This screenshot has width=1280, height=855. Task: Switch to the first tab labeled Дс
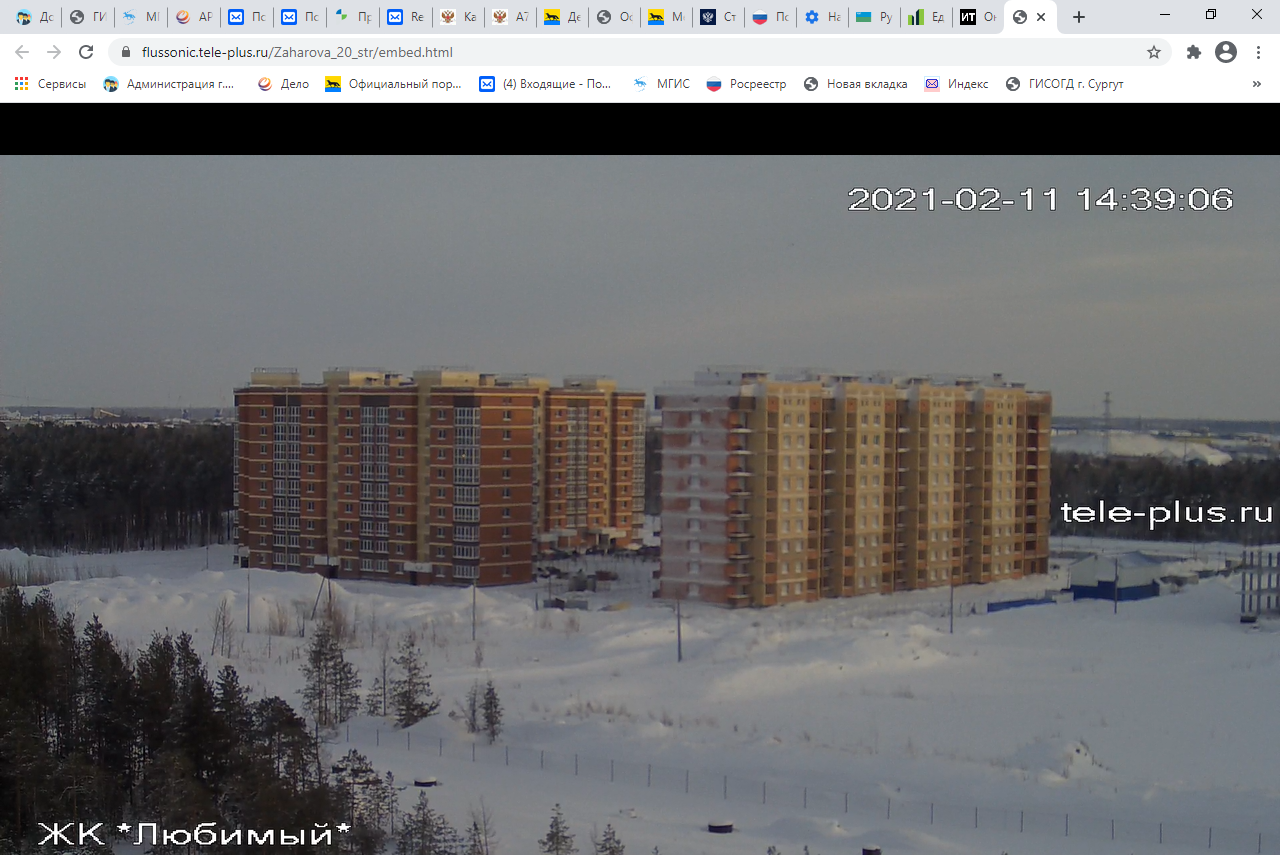(x=34, y=17)
